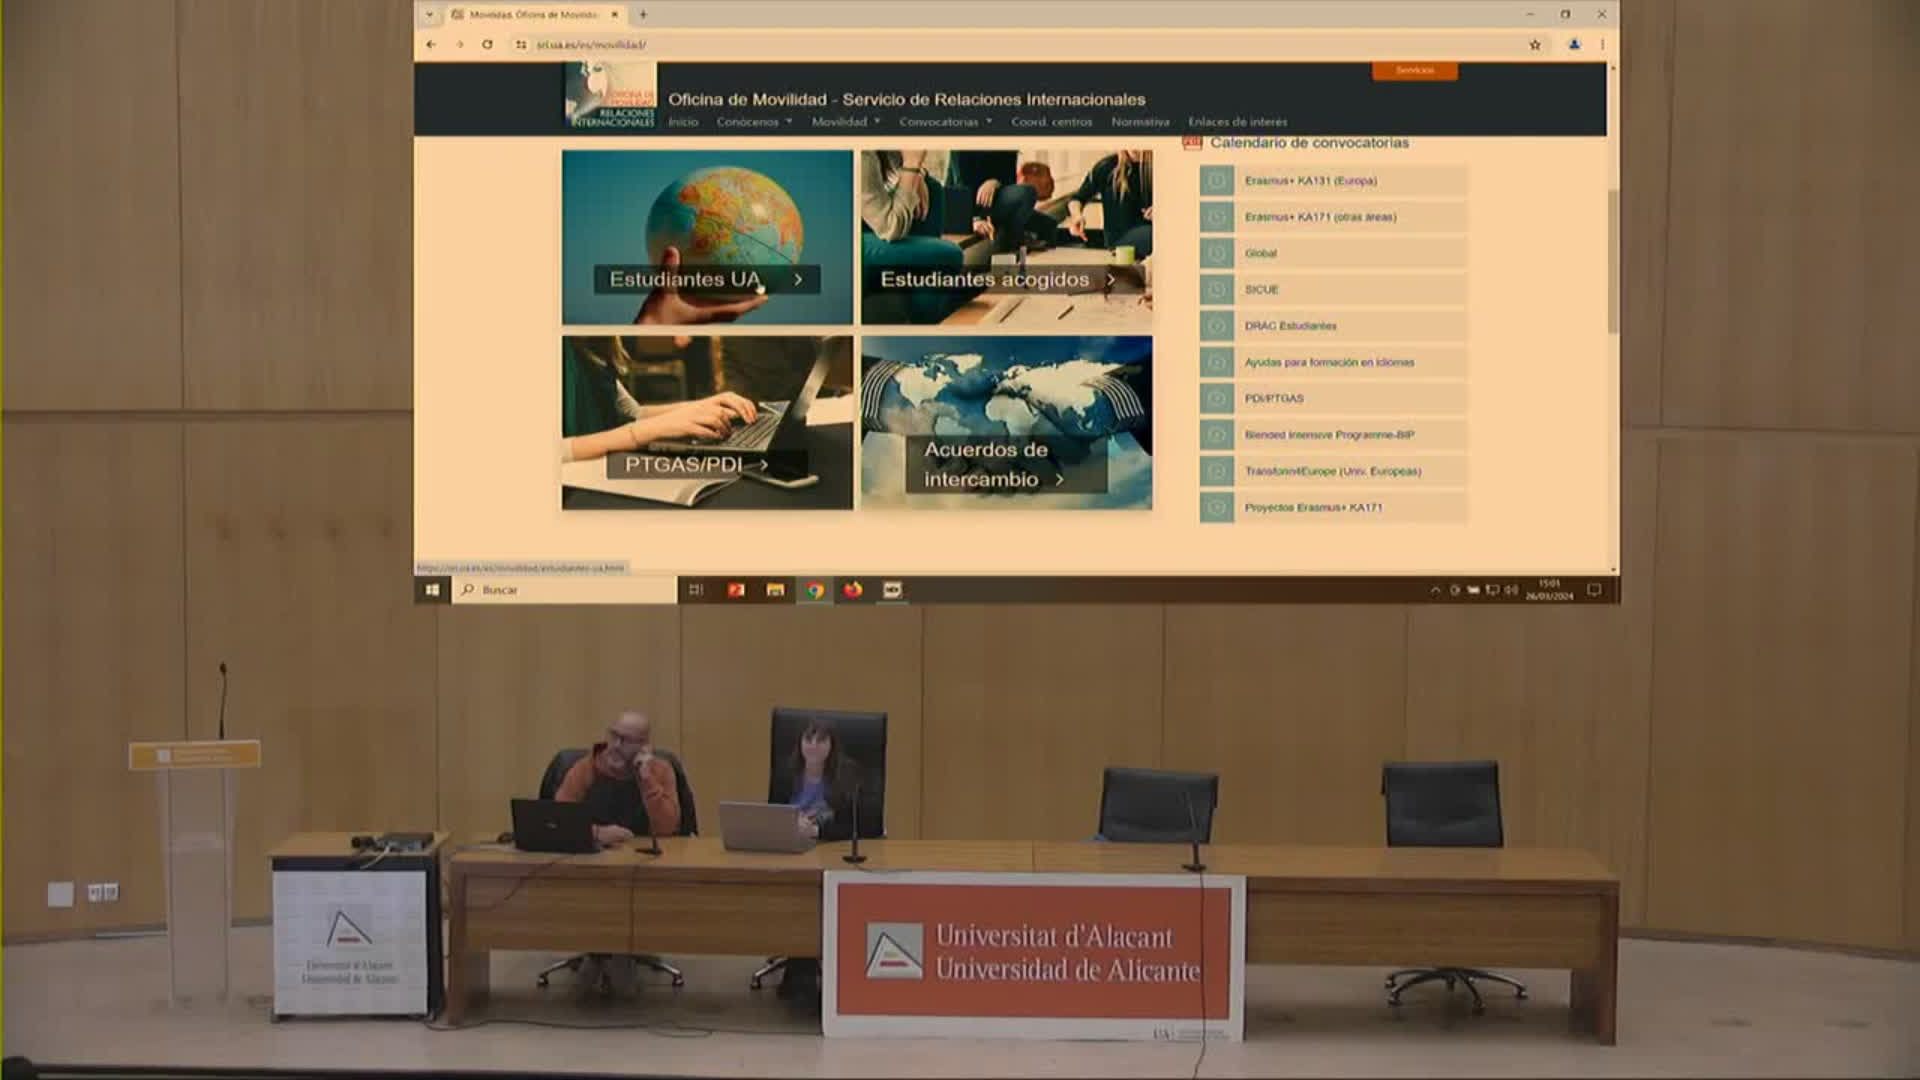Click the Windows Start button
This screenshot has width=1920, height=1080.
point(432,590)
